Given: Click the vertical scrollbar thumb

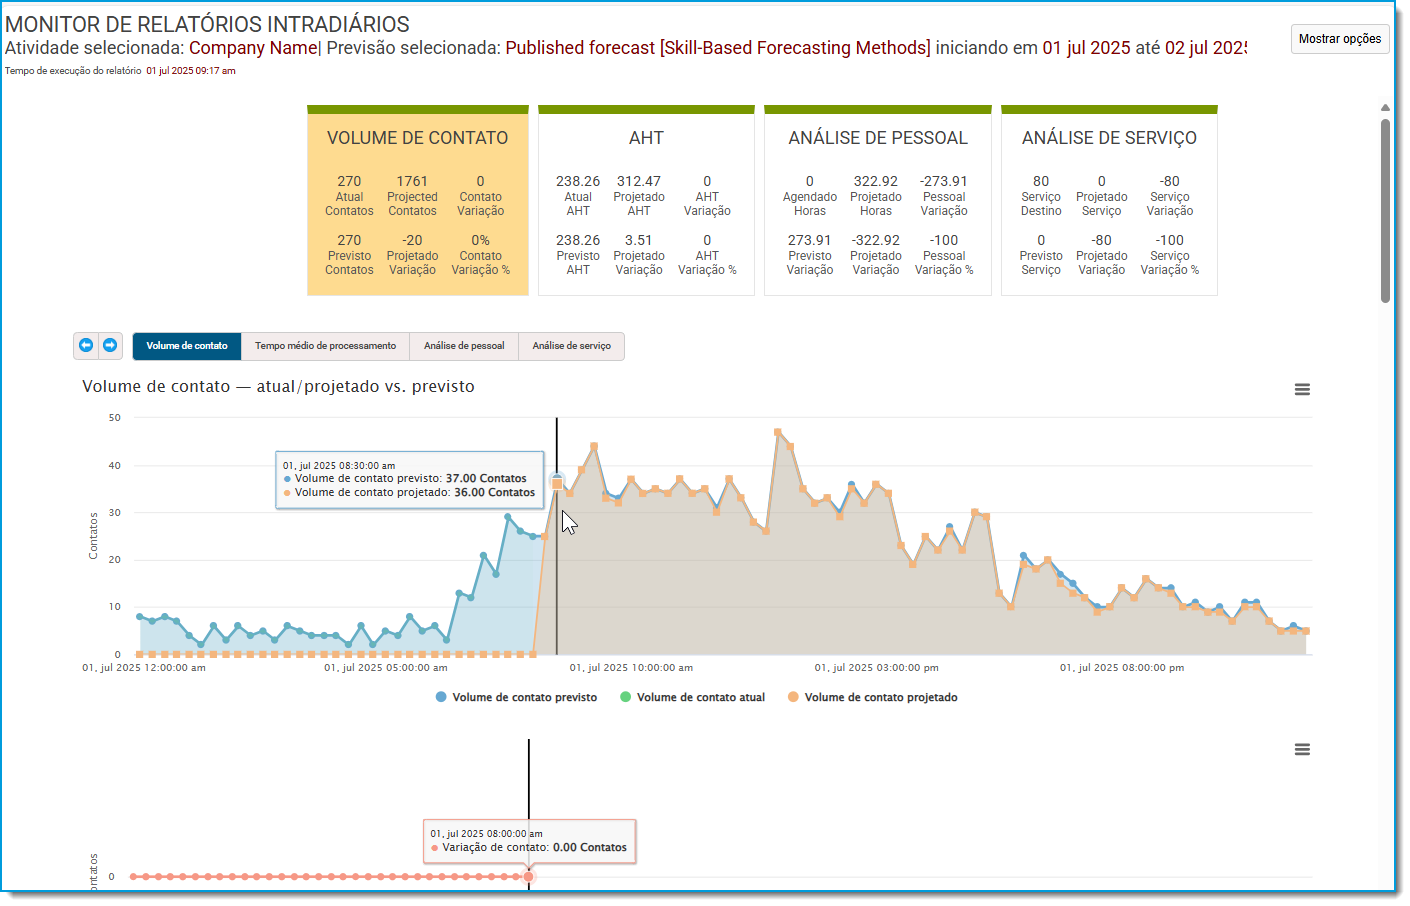Looking at the screenshot, I should point(1385,210).
